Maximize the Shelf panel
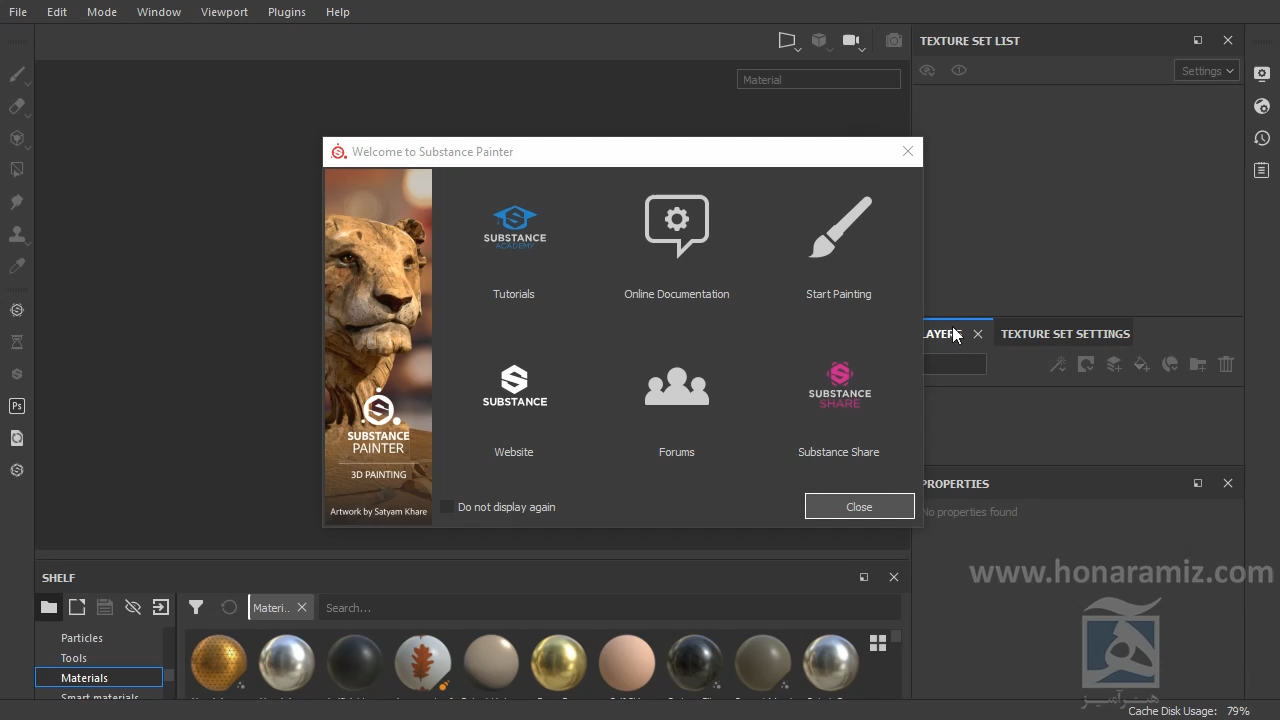 [864, 577]
